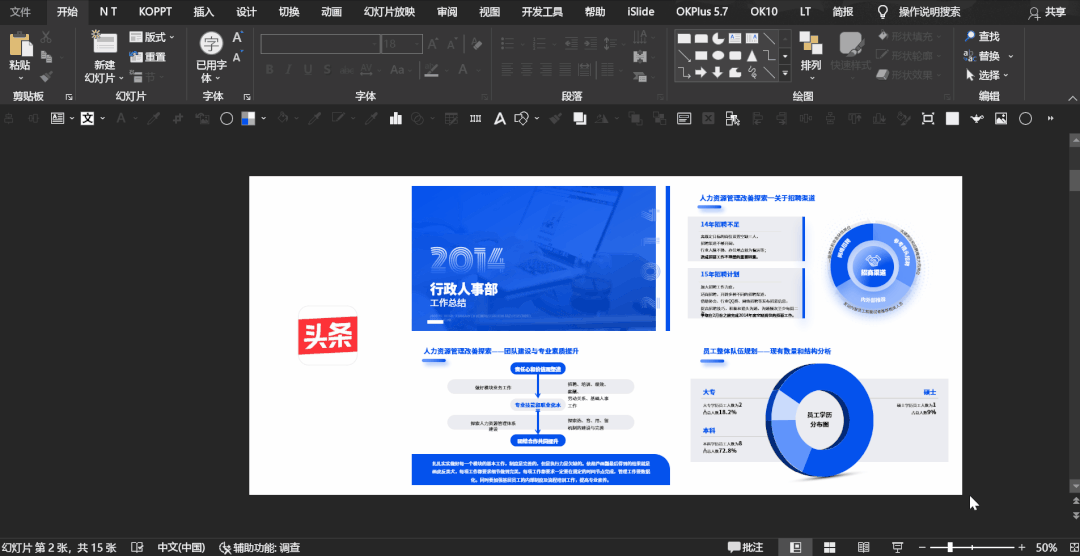
Task: Open the Arrange (排列) tool
Action: coord(811,52)
